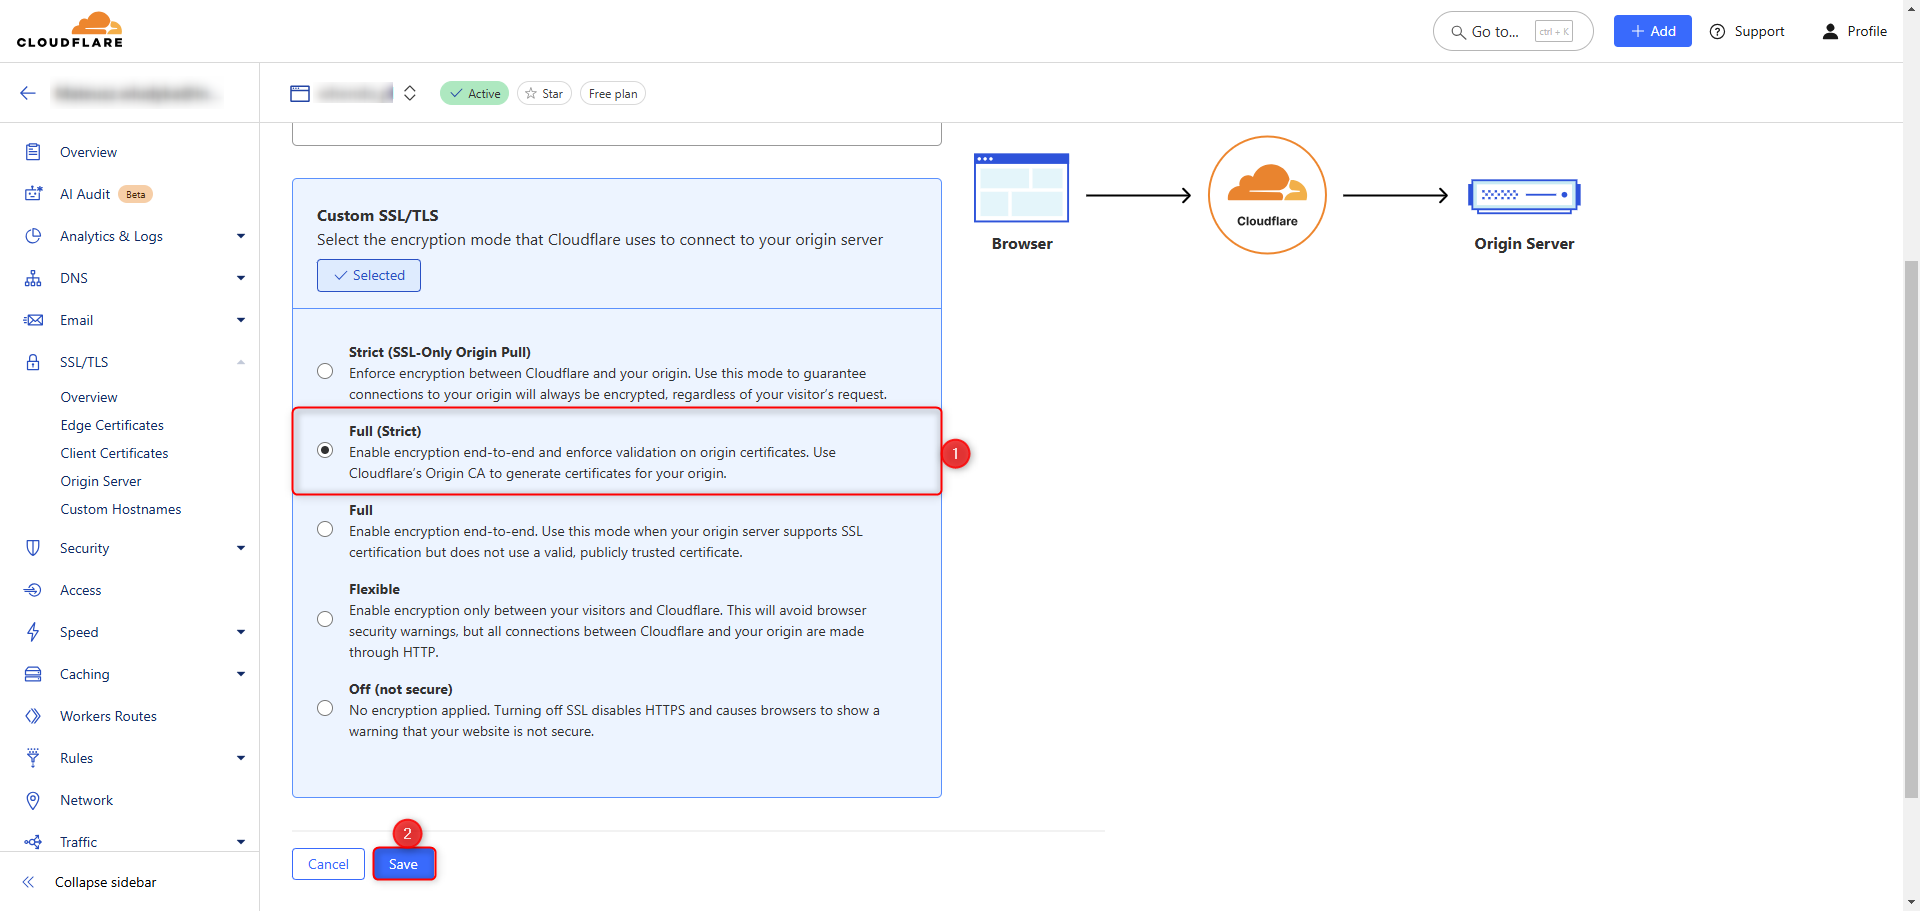Open Edge Certificates in the sidebar

112,425
